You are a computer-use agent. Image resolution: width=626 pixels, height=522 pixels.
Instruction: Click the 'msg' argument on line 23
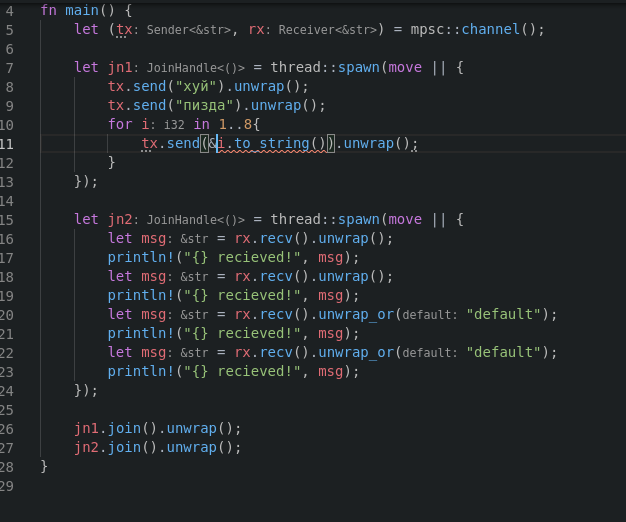(x=331, y=371)
